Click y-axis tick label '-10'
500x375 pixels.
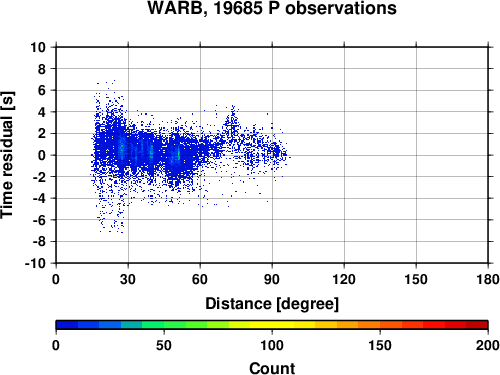pyautogui.click(x=36, y=263)
